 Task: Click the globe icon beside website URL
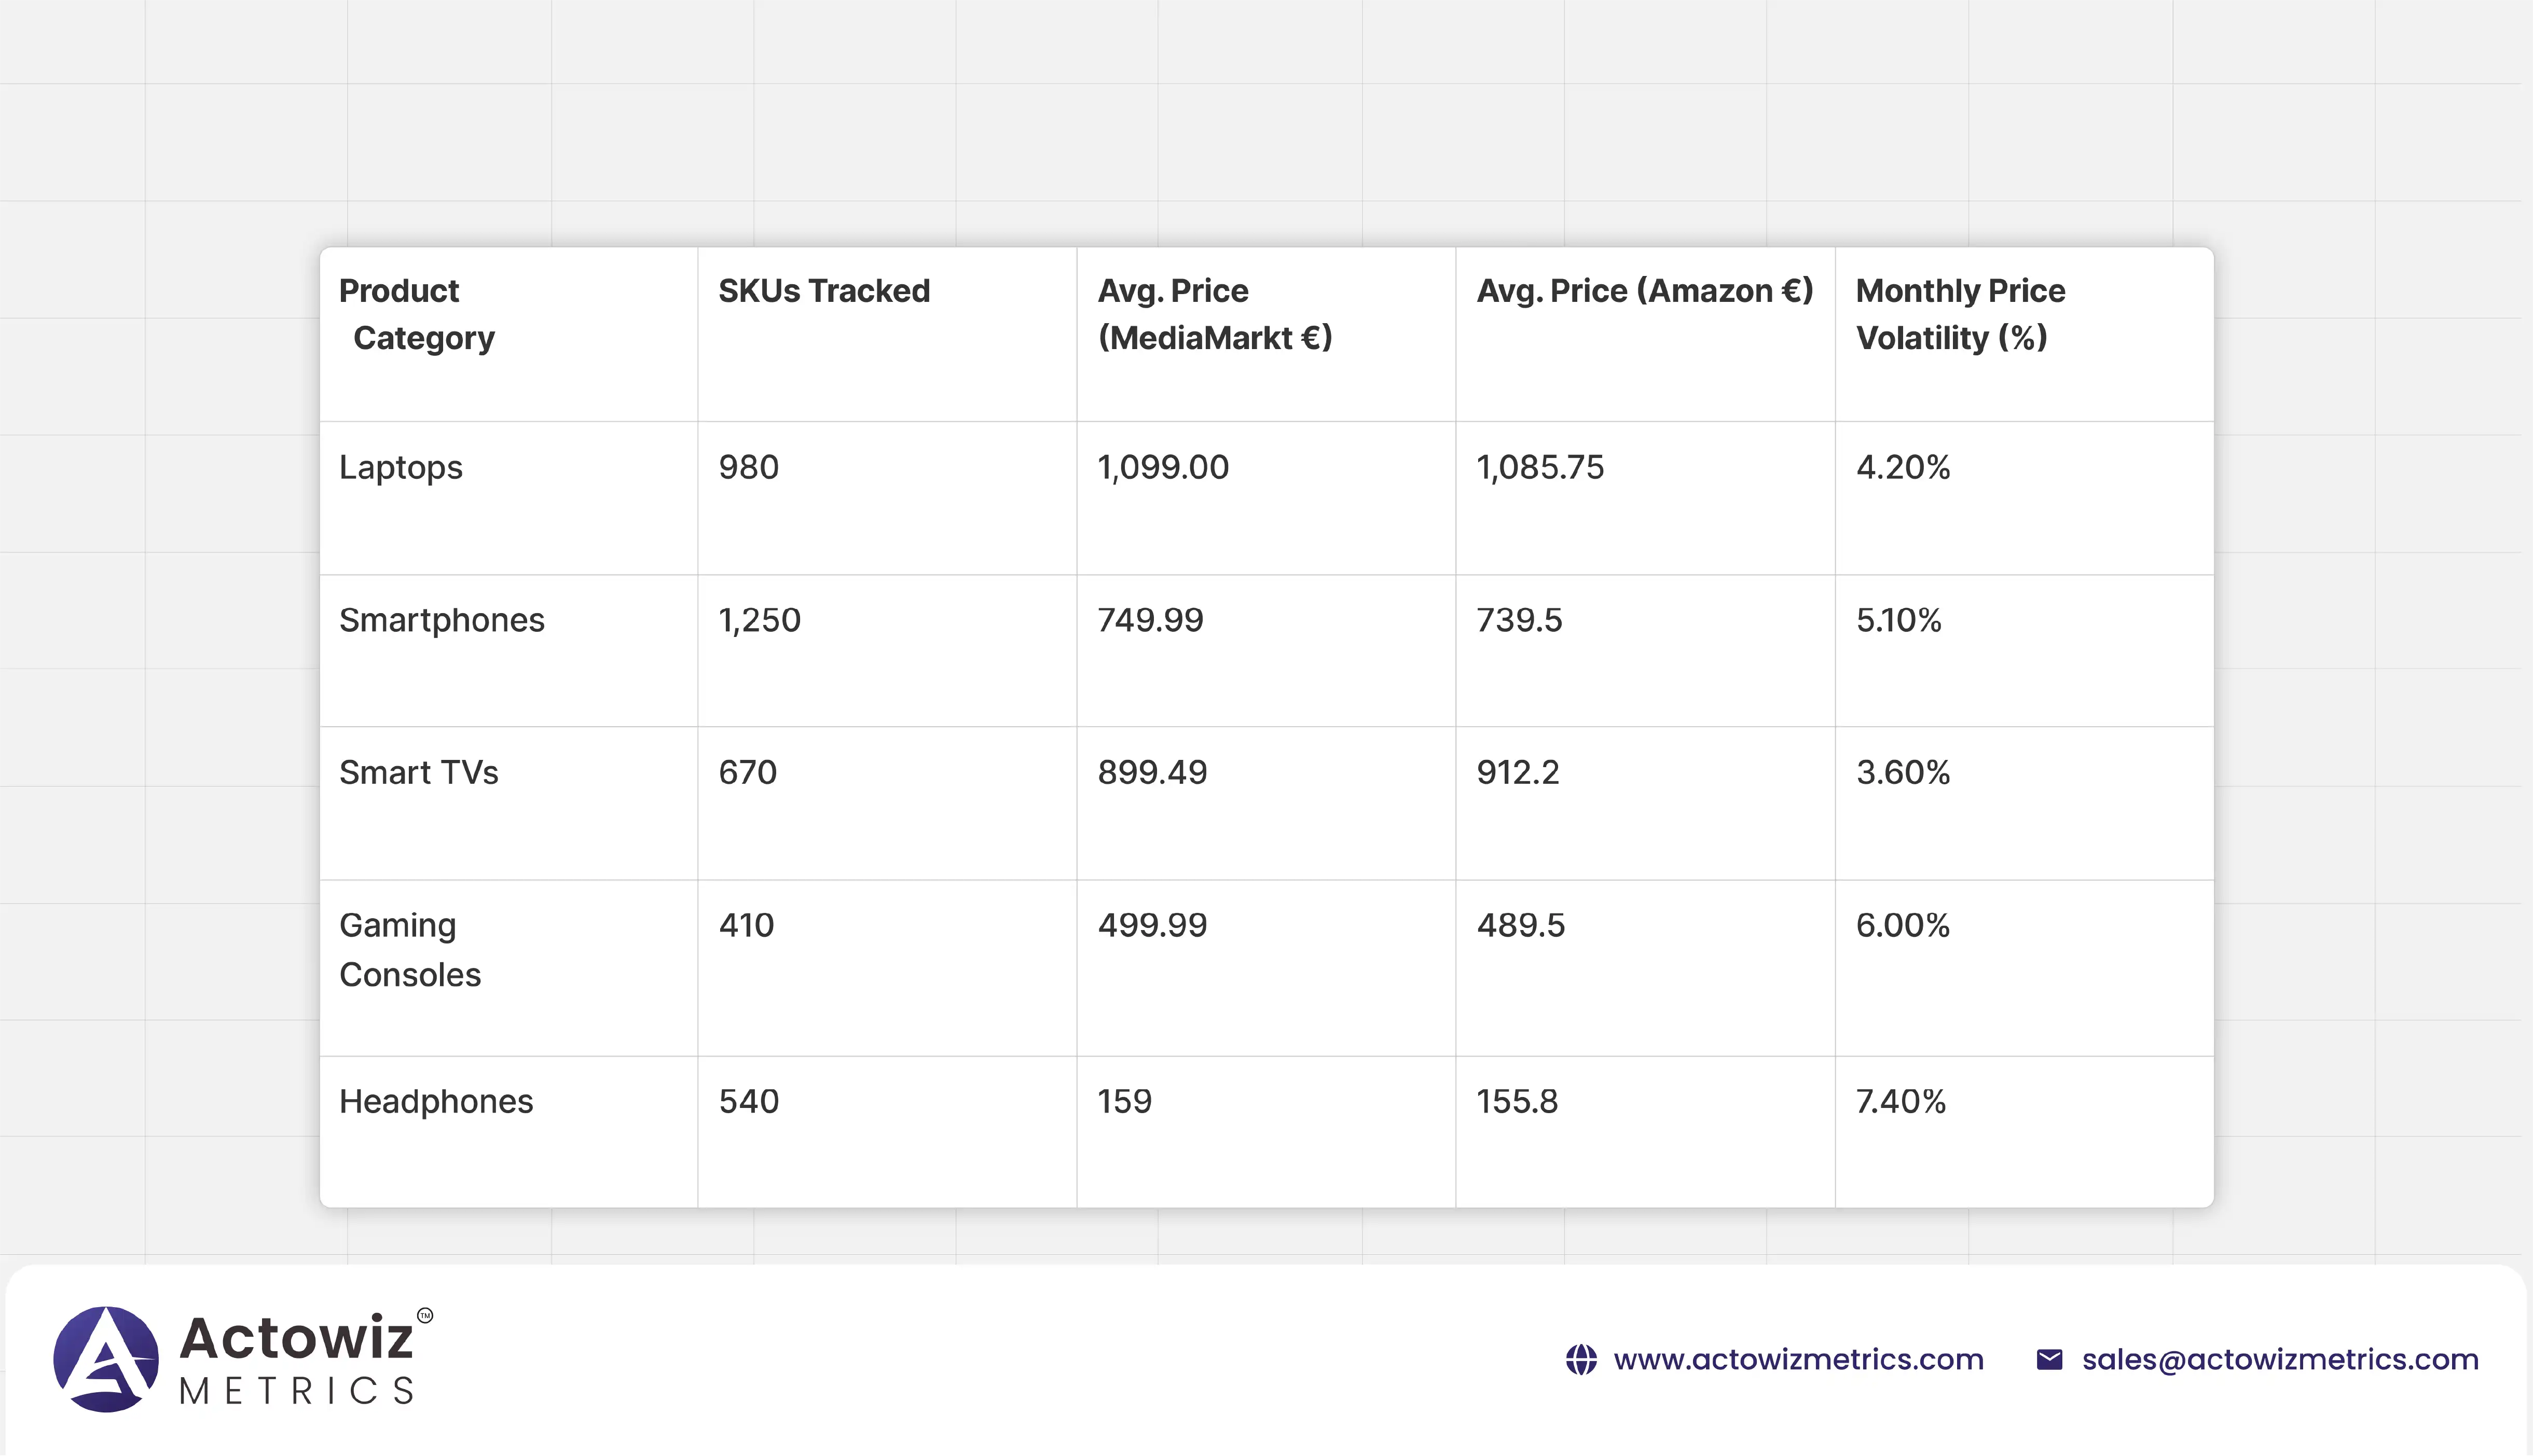coord(1581,1360)
